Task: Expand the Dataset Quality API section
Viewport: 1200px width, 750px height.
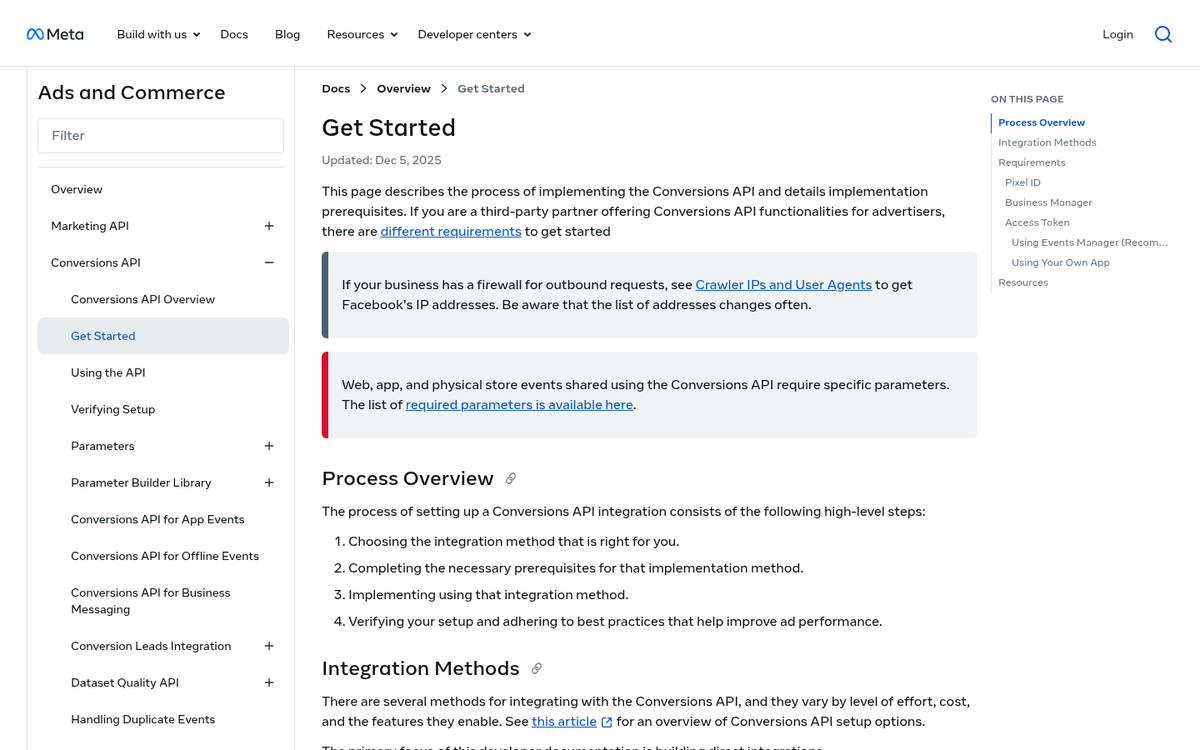Action: click(268, 682)
